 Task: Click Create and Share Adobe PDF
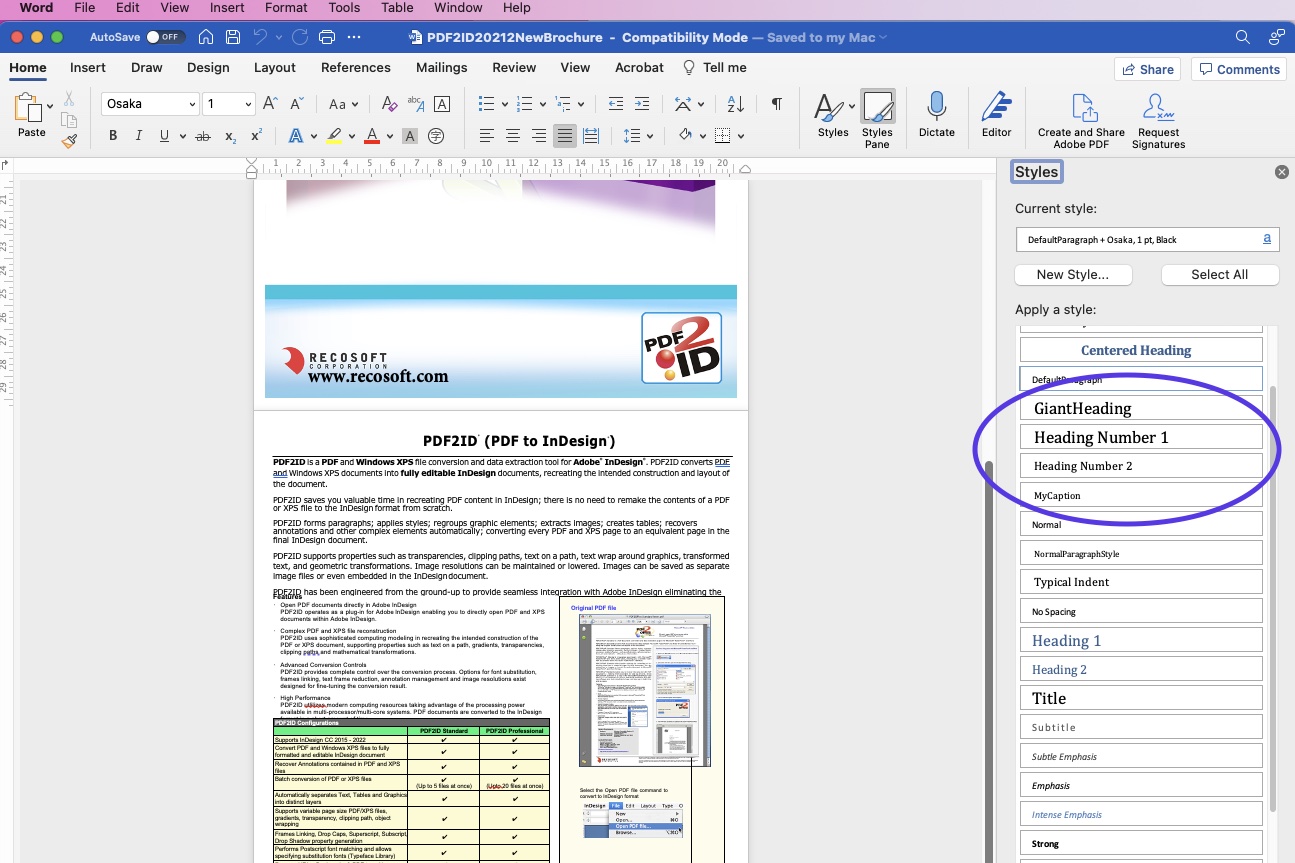1081,121
